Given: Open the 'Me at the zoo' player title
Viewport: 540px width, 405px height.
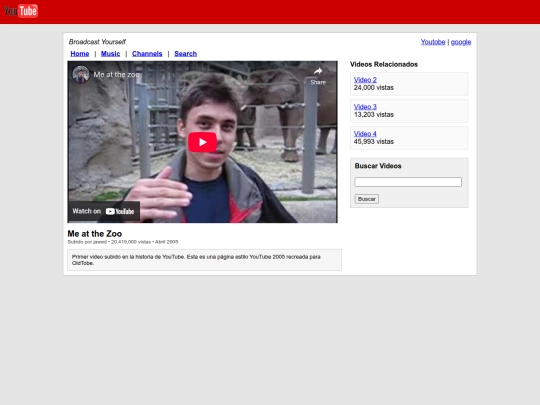Looking at the screenshot, I should pyautogui.click(x=116, y=74).
